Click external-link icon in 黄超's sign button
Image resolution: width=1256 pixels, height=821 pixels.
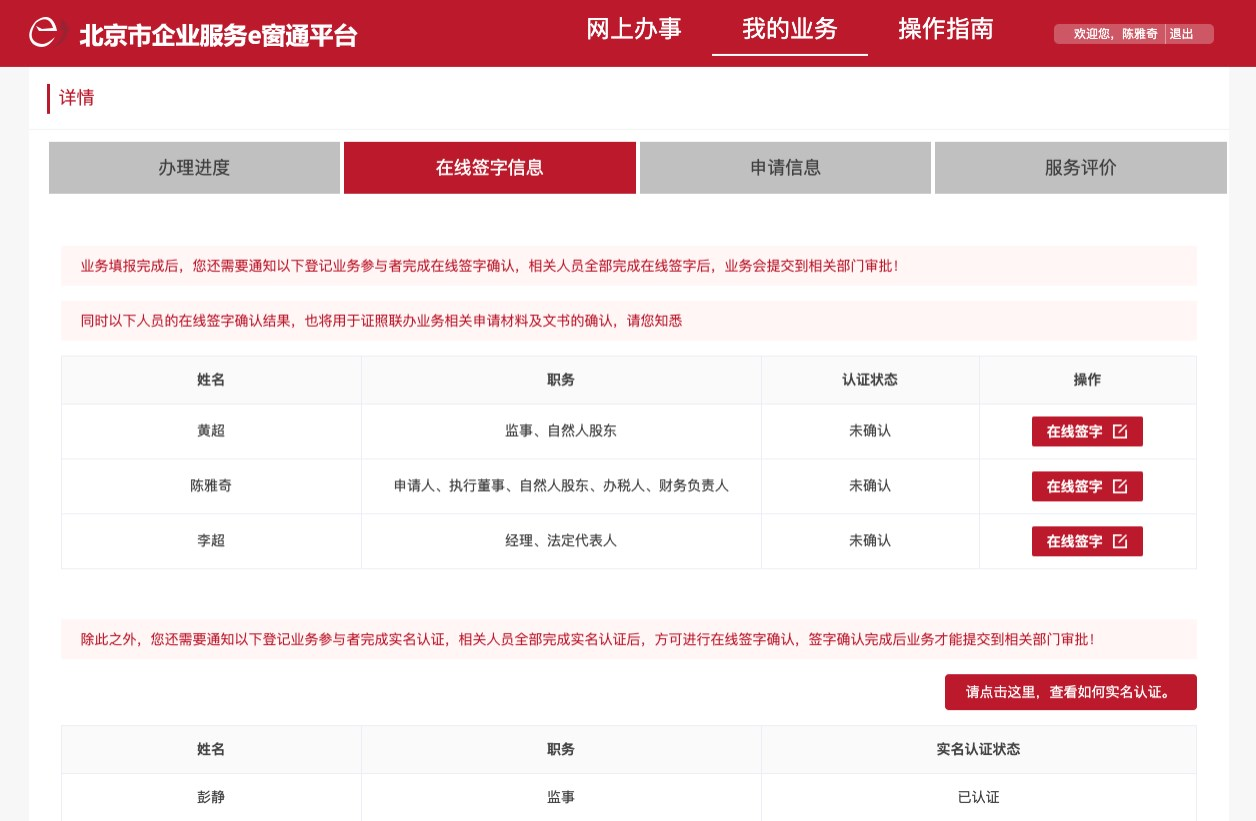coord(1120,431)
